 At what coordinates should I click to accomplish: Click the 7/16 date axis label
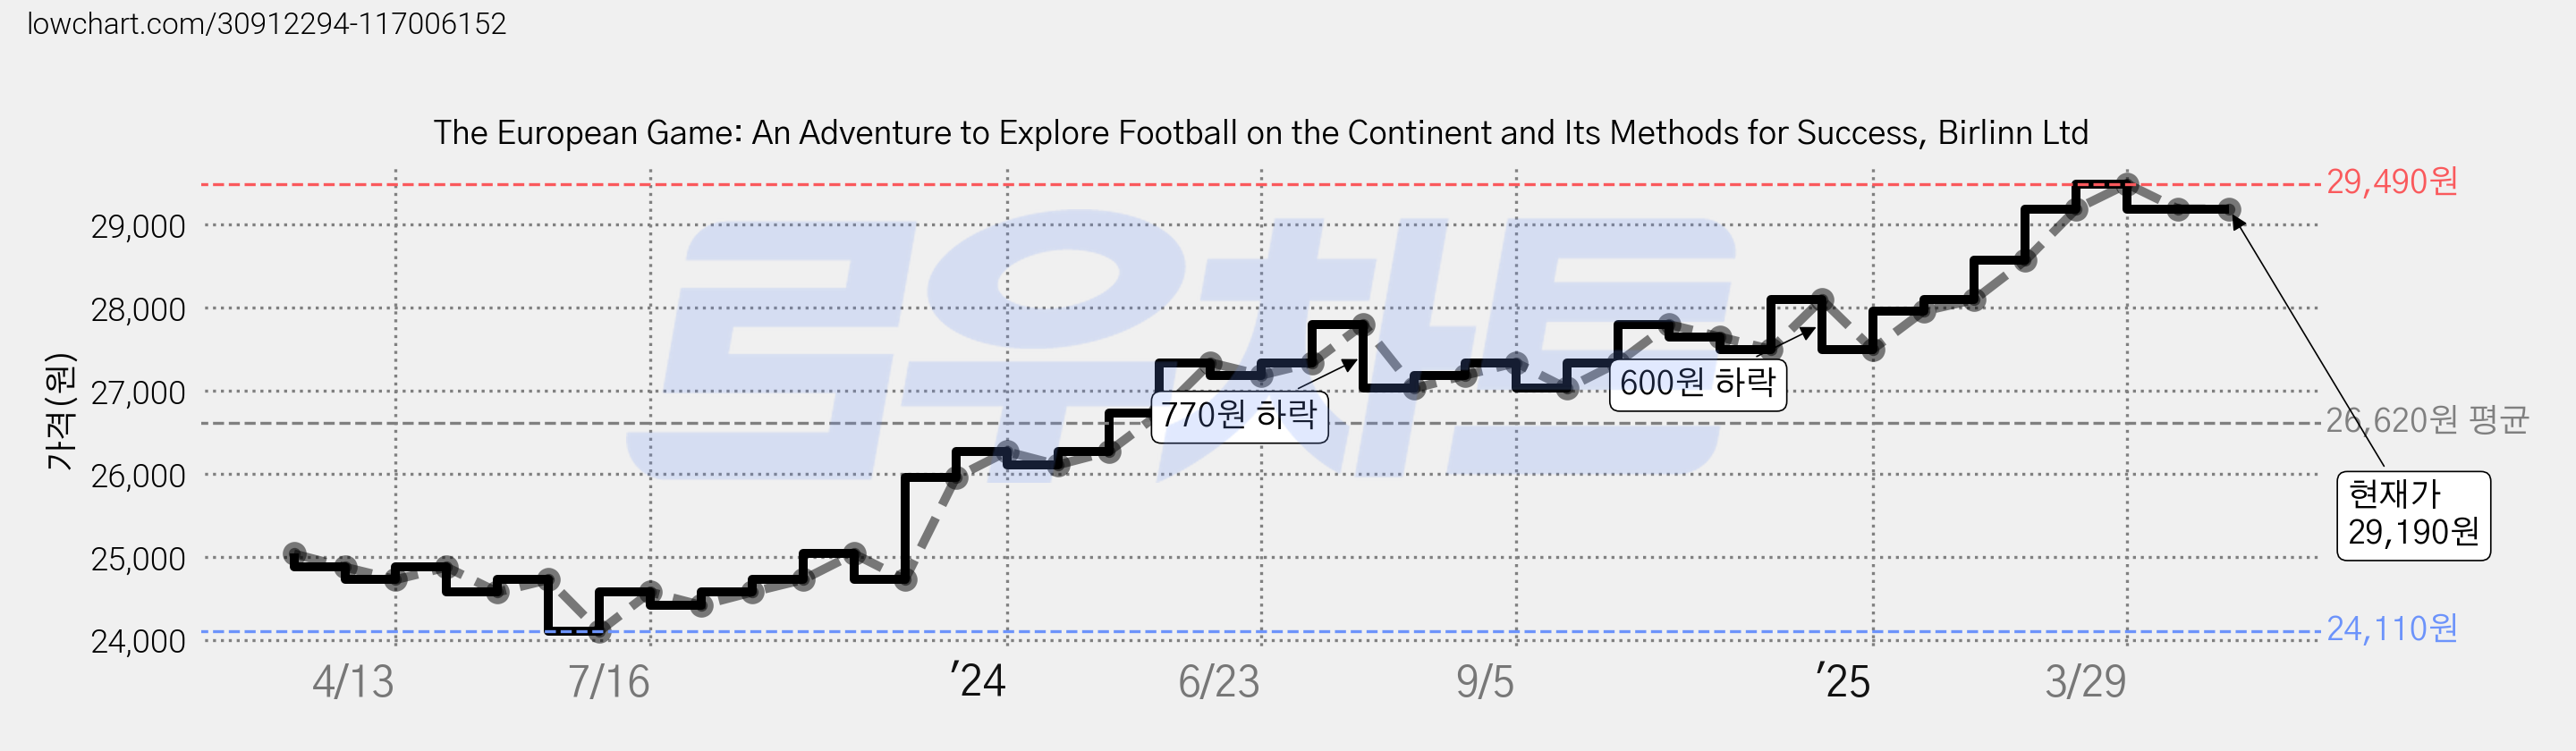[x=609, y=682]
